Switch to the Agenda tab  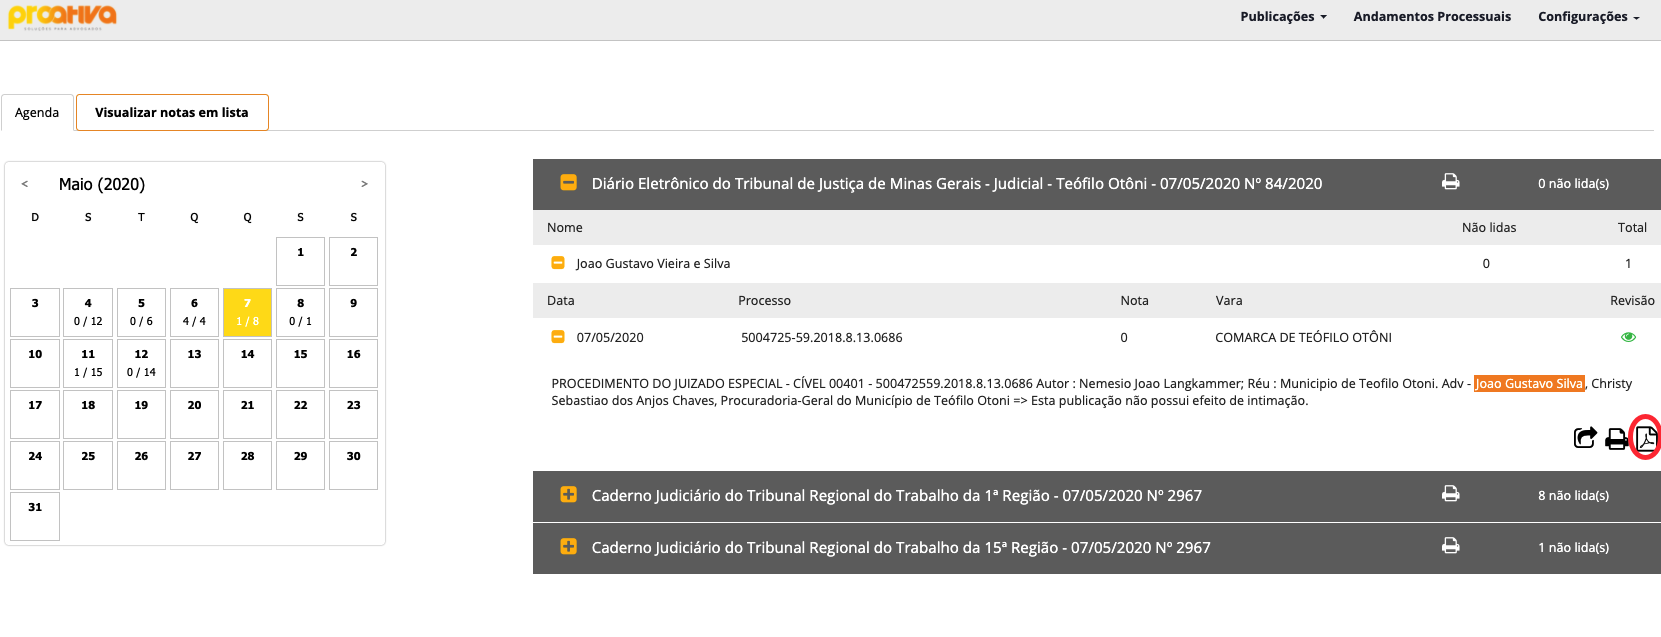point(37,112)
